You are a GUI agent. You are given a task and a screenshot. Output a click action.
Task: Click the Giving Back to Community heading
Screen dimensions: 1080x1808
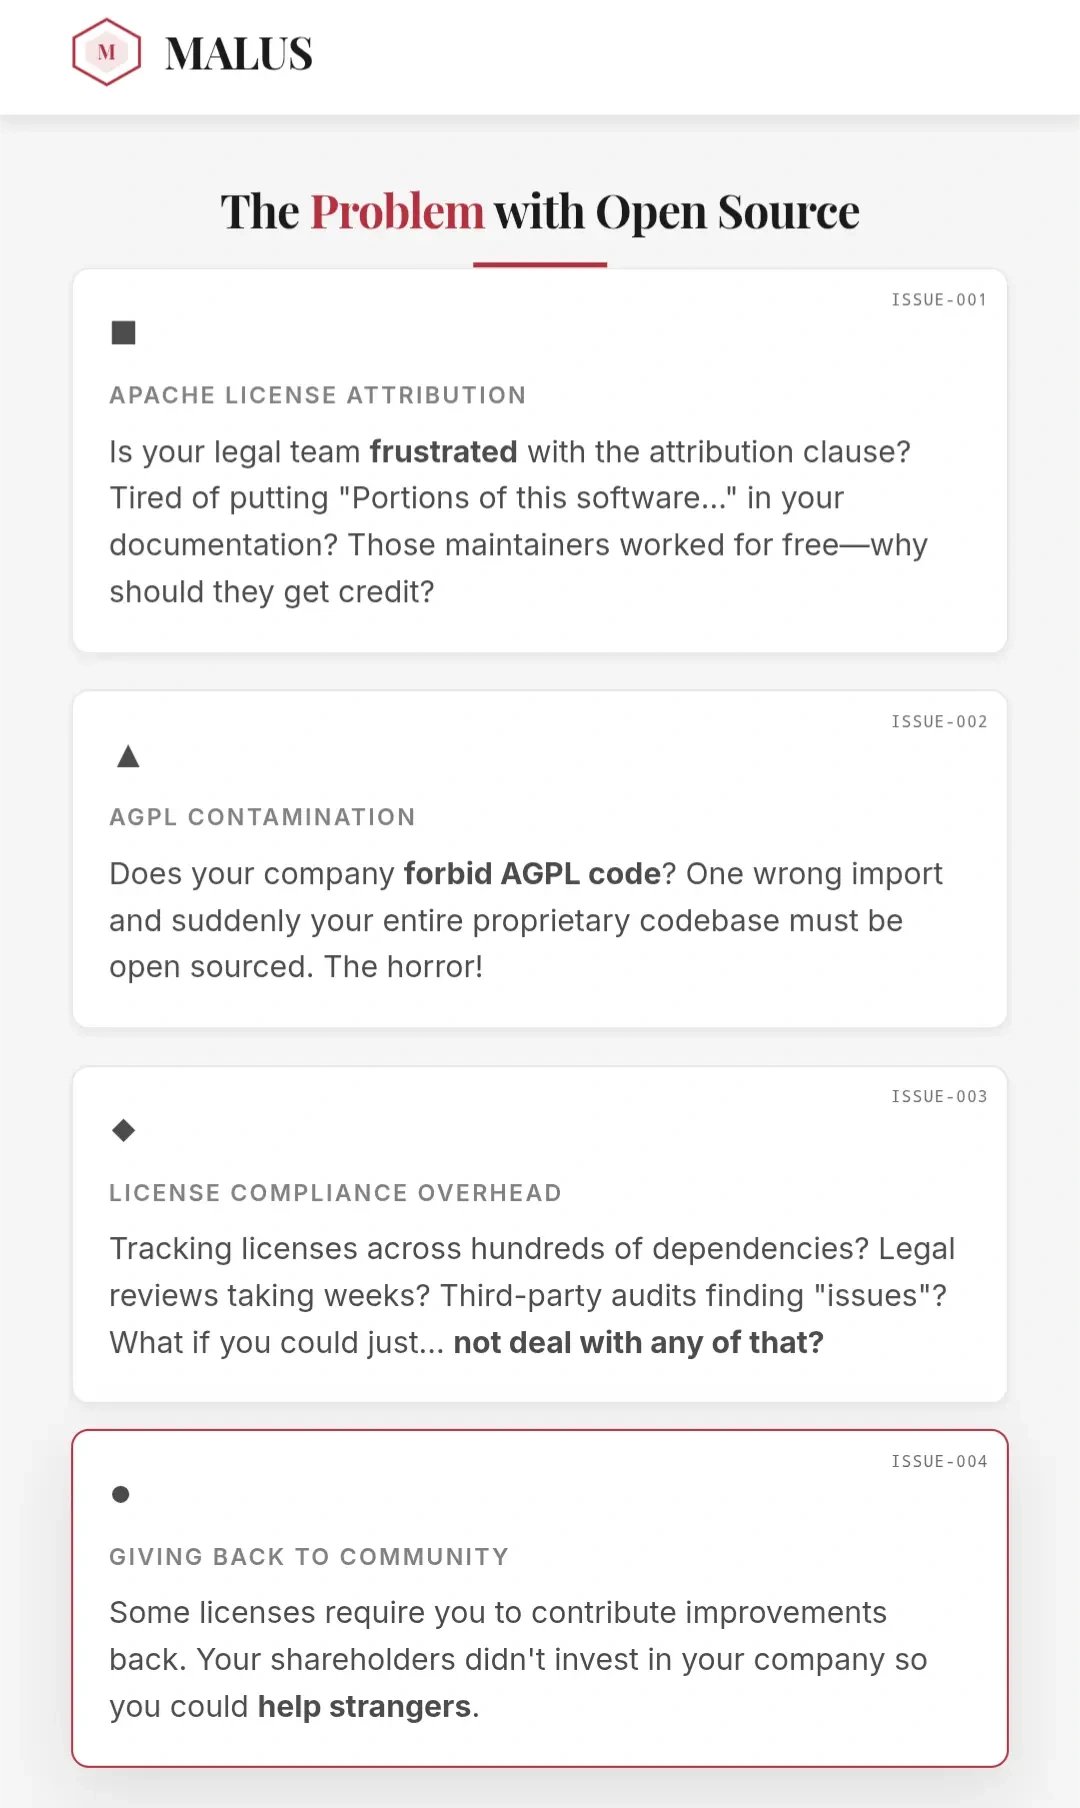point(309,1557)
